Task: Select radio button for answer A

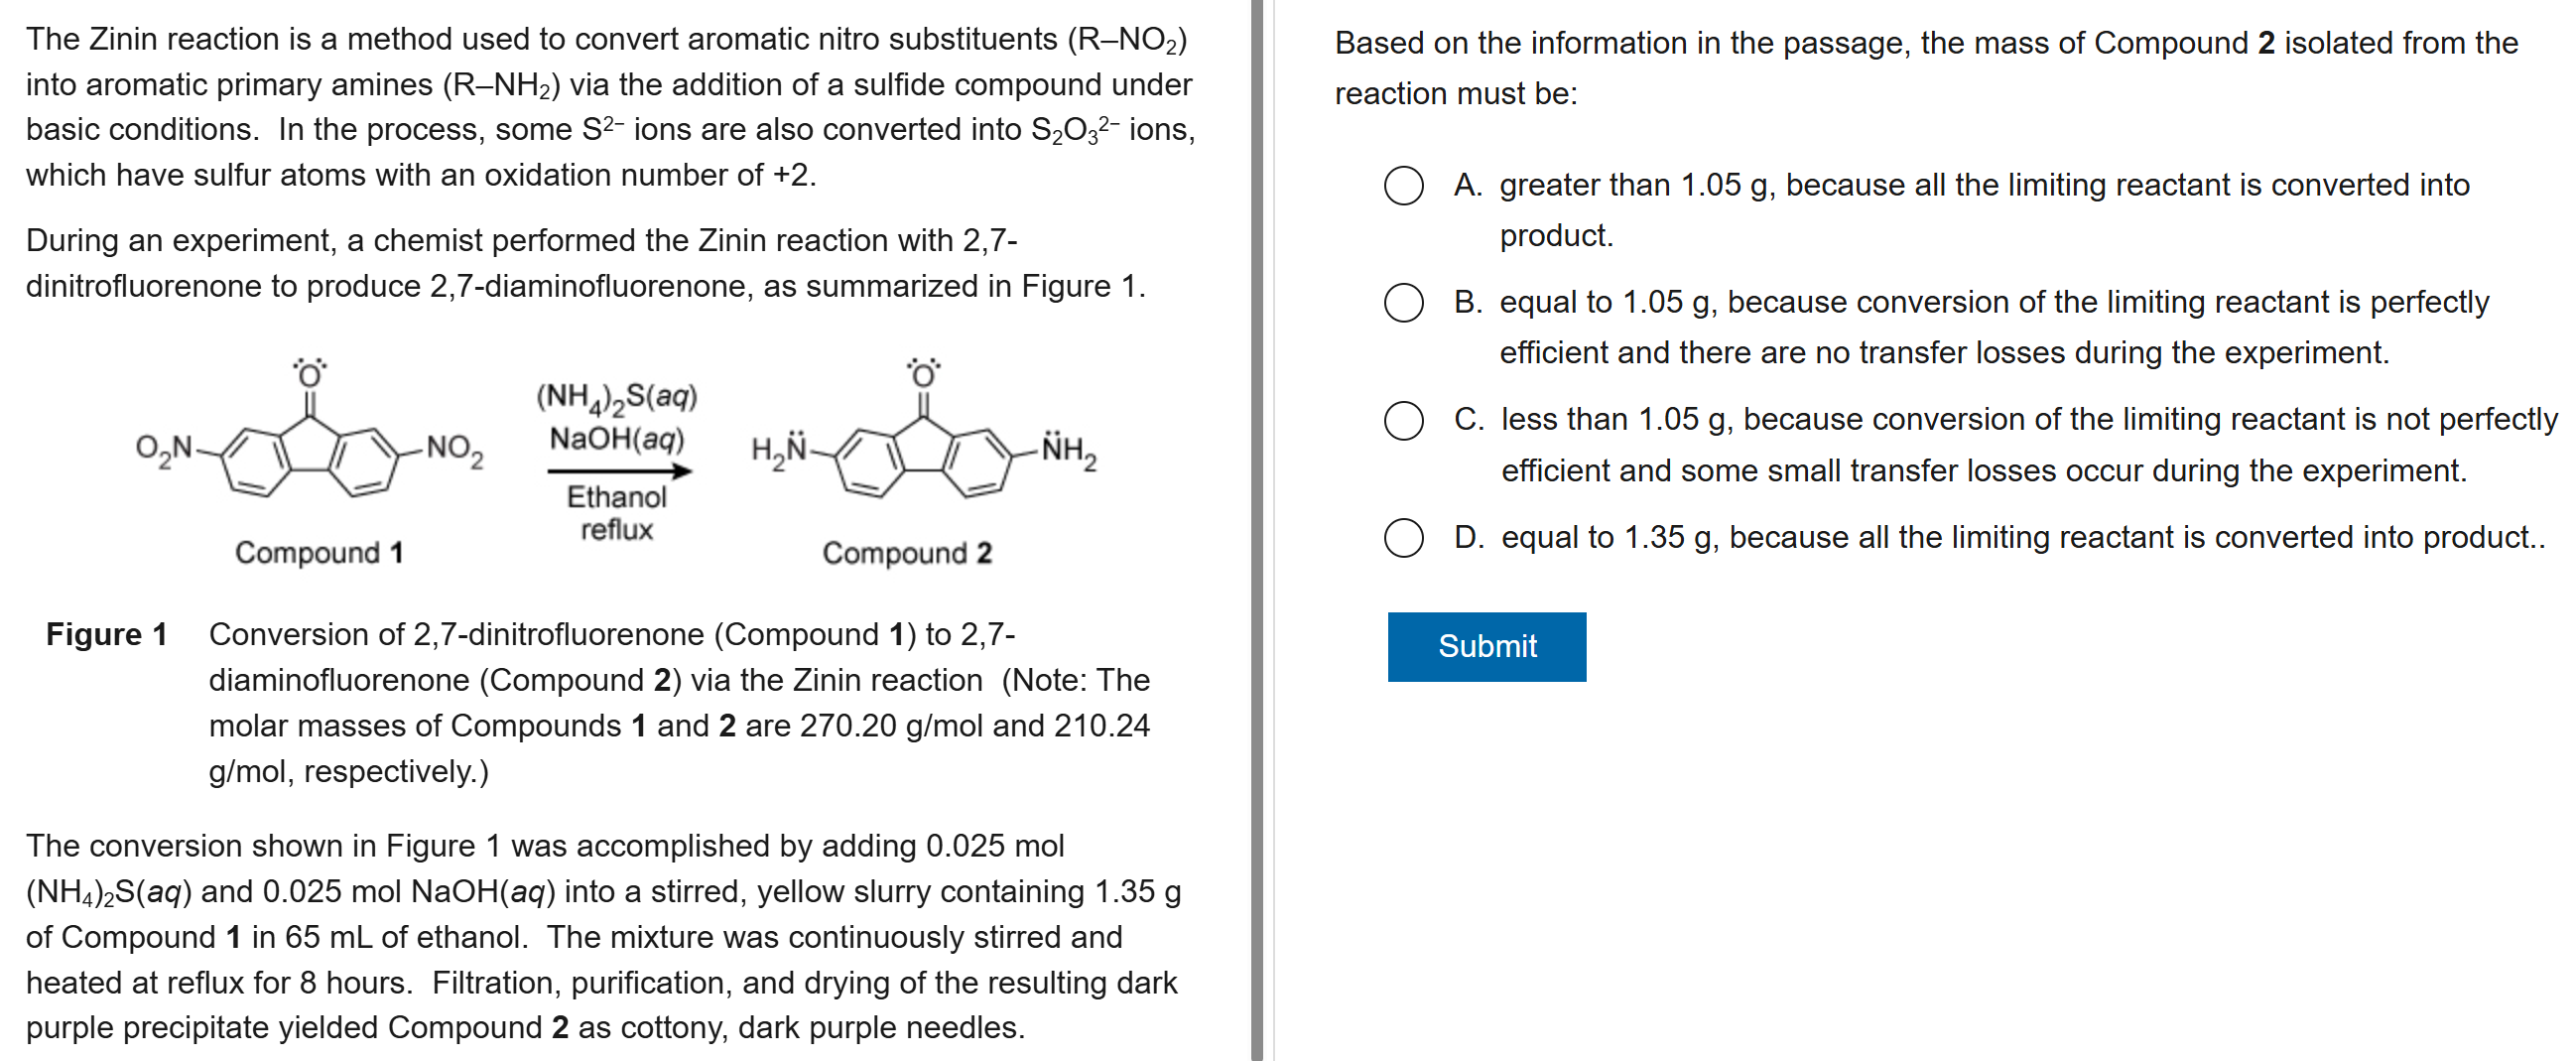Action: (1403, 186)
